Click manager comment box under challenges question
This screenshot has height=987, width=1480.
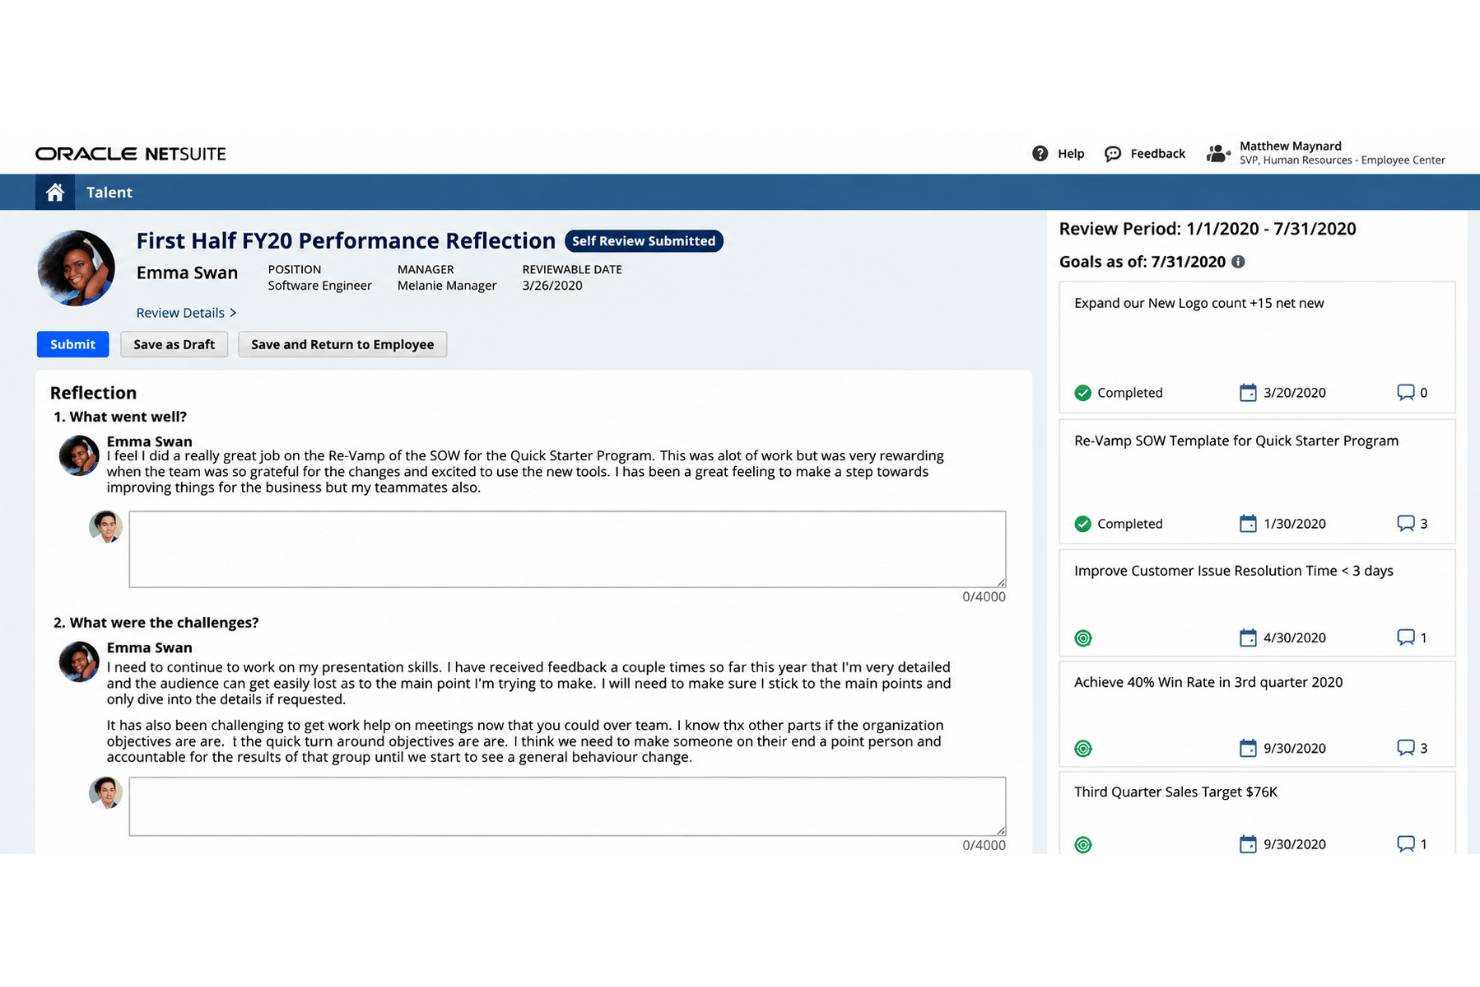pyautogui.click(x=567, y=806)
